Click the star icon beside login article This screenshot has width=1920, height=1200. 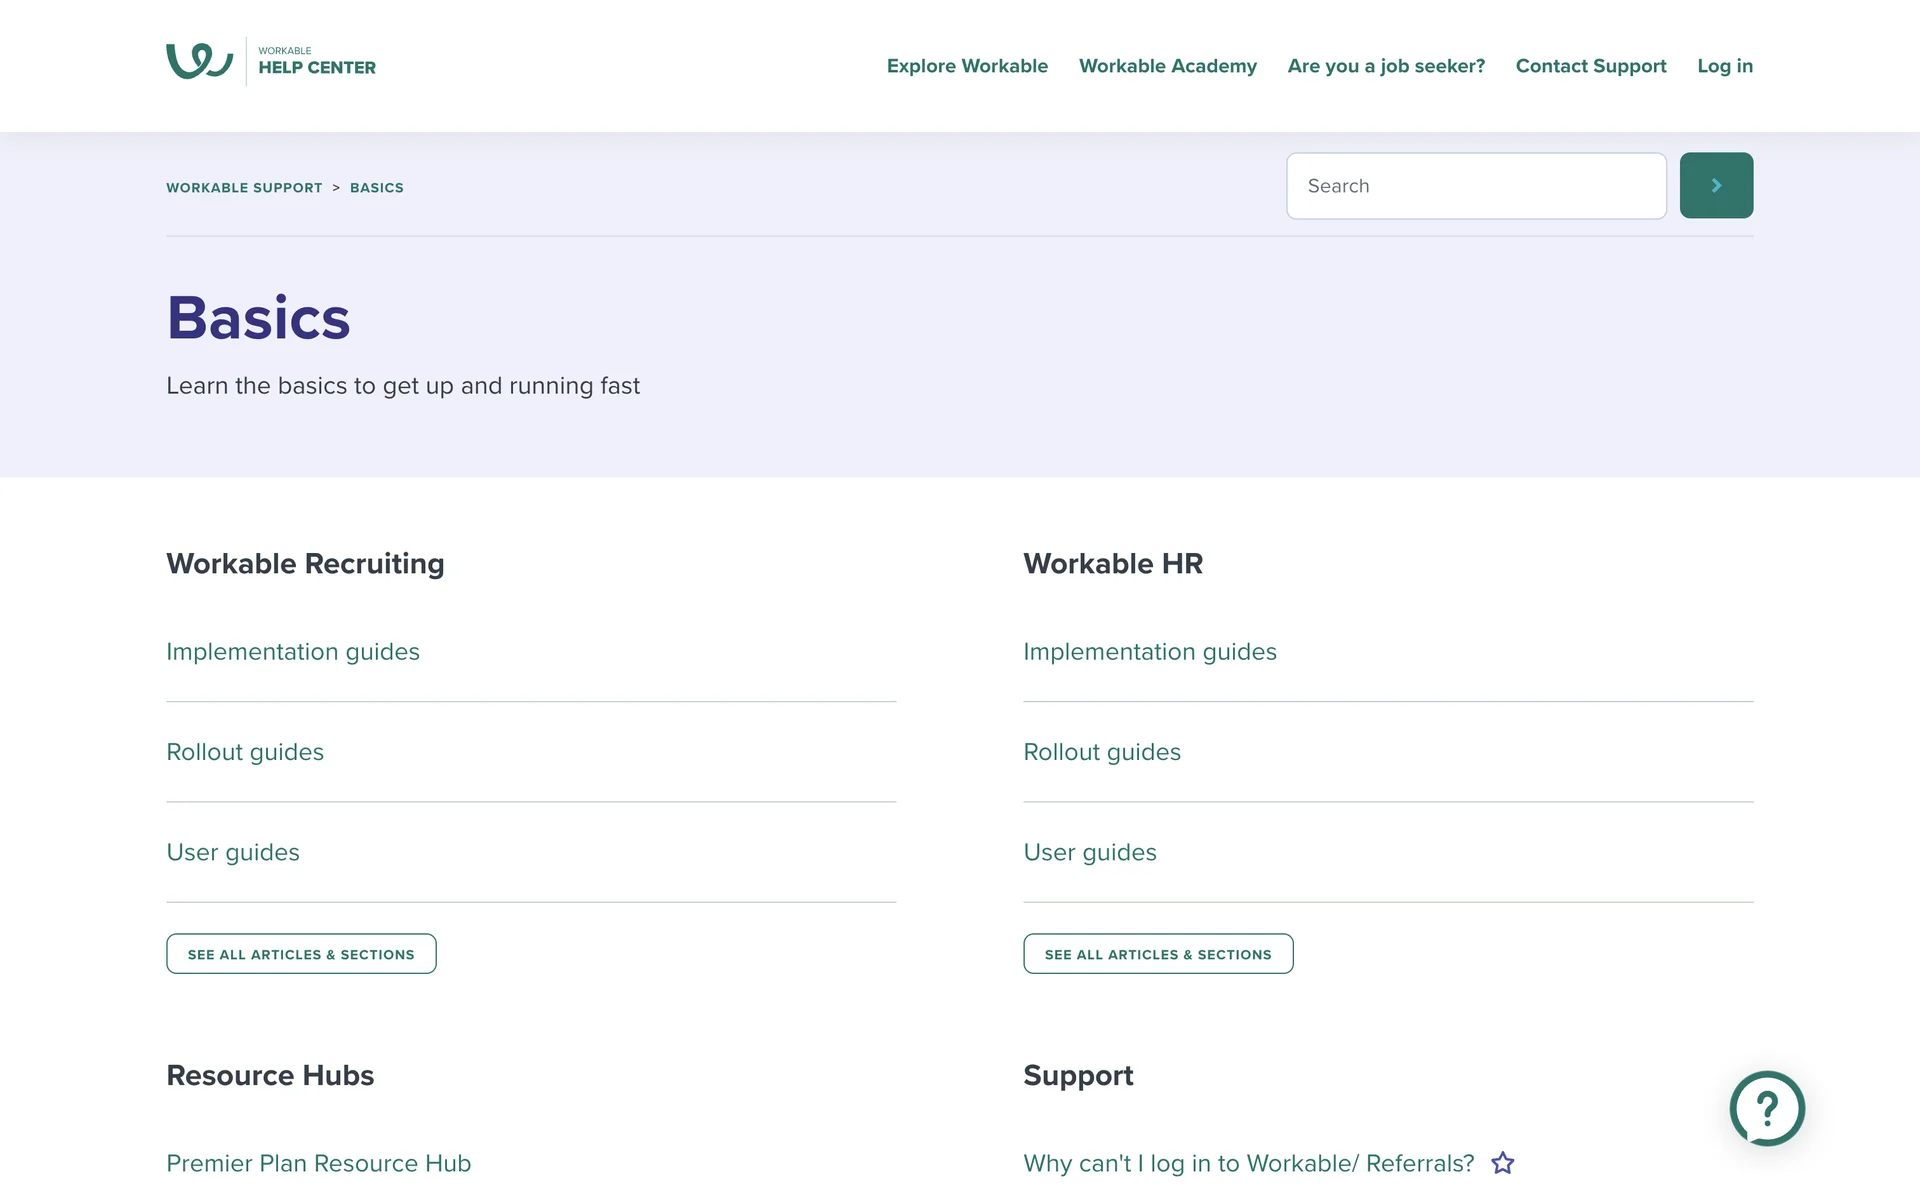1502,1163
